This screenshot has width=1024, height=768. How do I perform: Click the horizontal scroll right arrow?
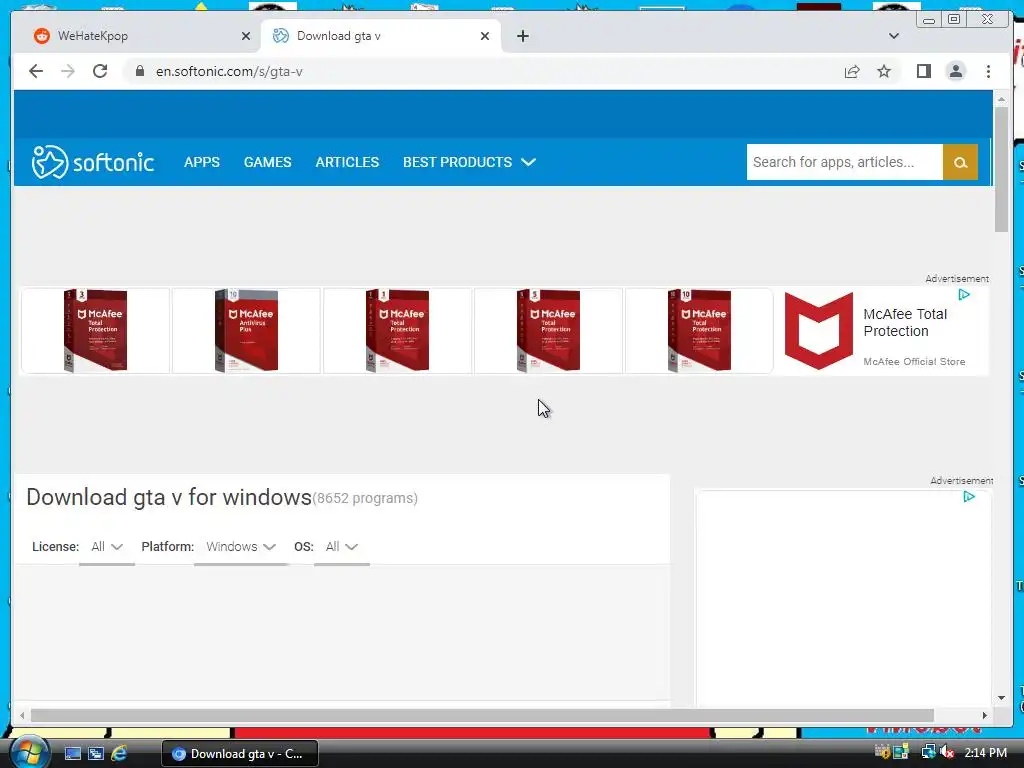click(985, 716)
